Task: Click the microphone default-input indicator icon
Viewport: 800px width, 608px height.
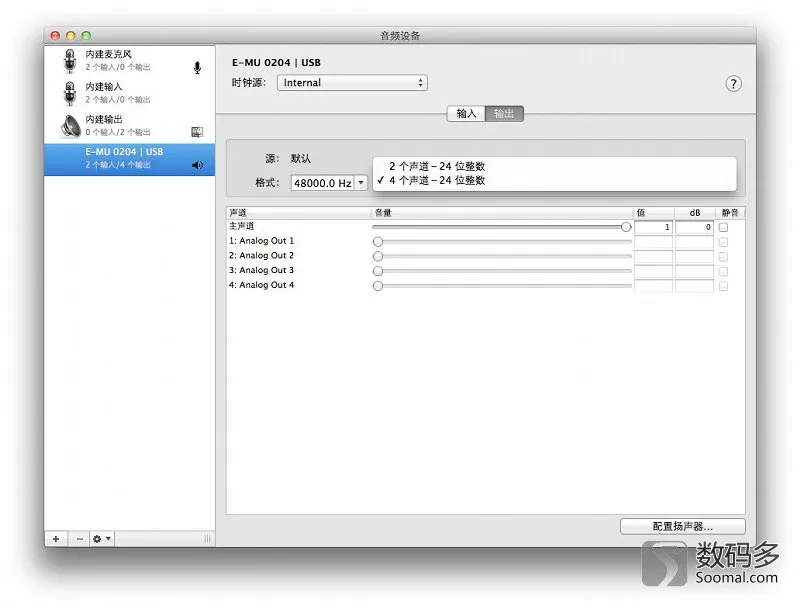Action: coord(197,67)
